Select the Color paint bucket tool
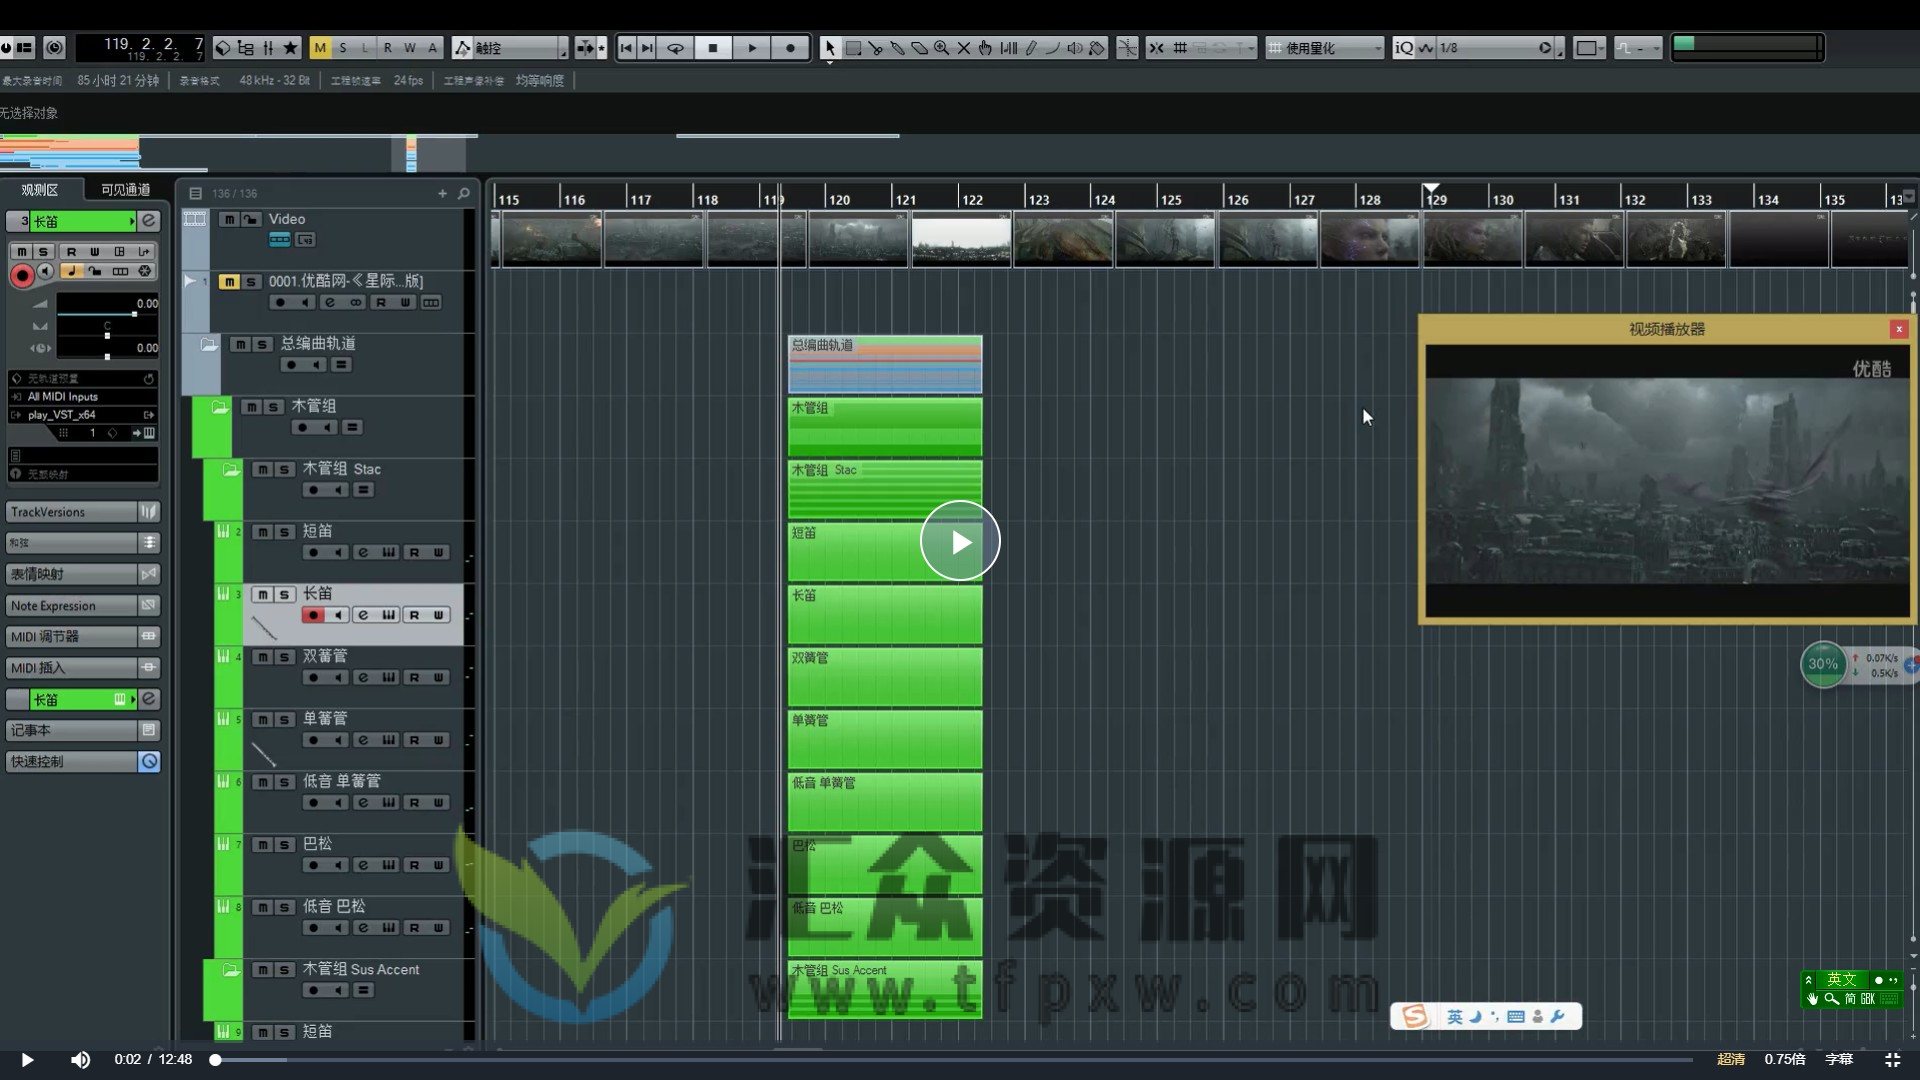Screen dimensions: 1920x1080 click(x=1097, y=47)
